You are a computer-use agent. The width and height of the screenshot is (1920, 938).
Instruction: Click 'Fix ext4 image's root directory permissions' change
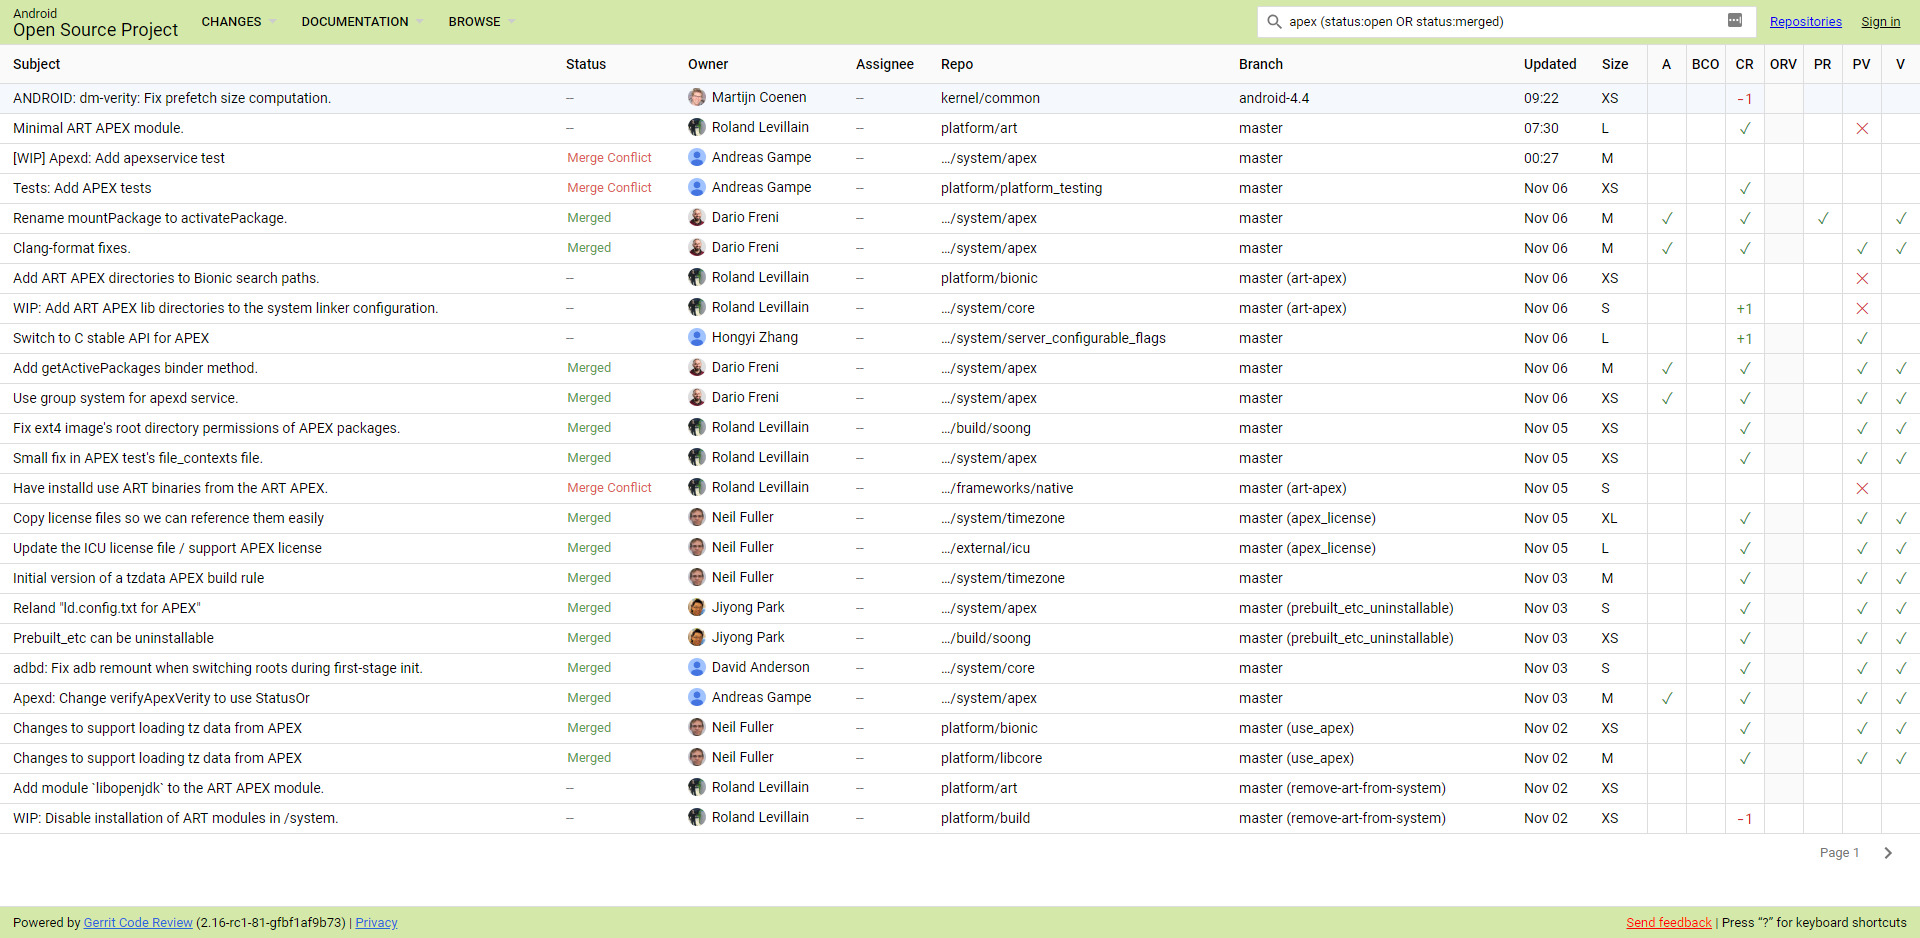(x=206, y=428)
